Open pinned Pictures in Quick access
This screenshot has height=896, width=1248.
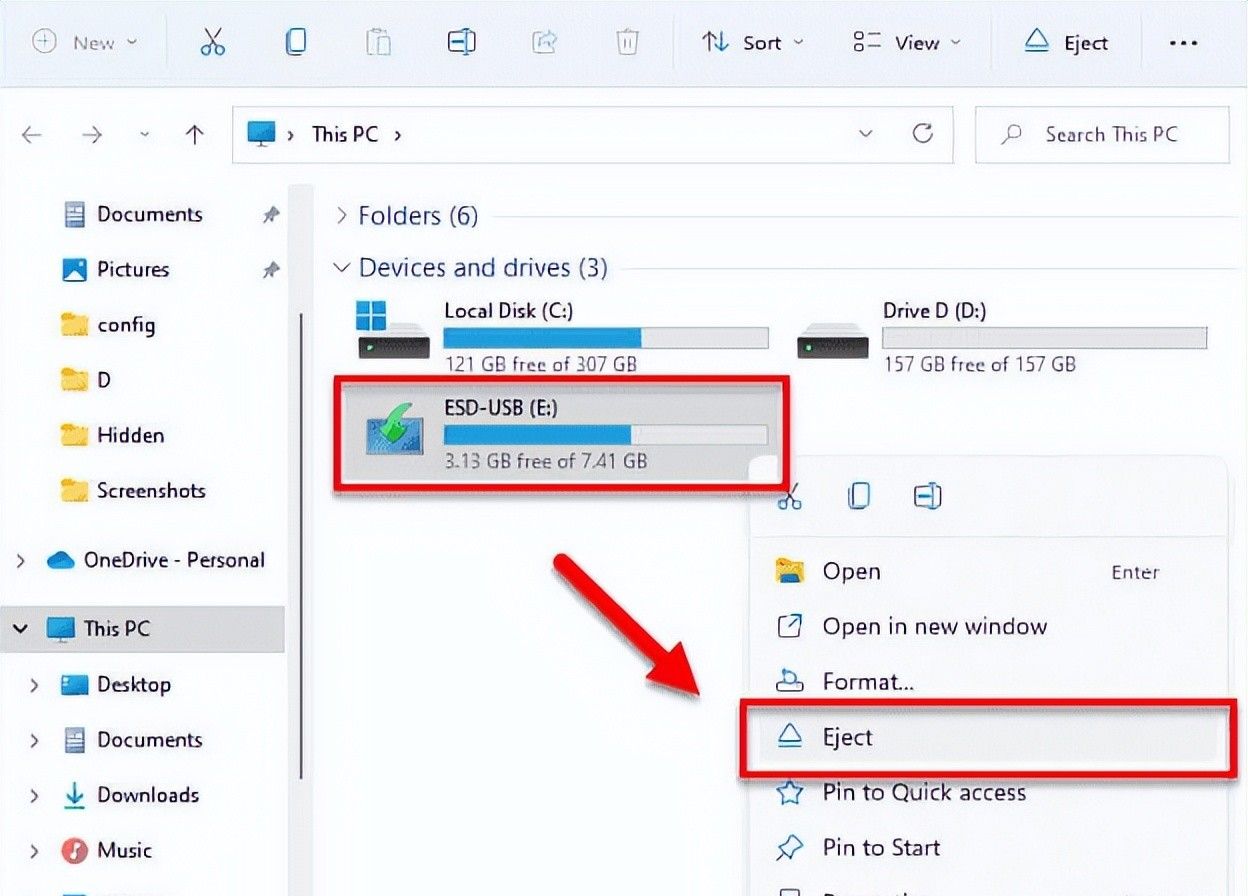133,269
